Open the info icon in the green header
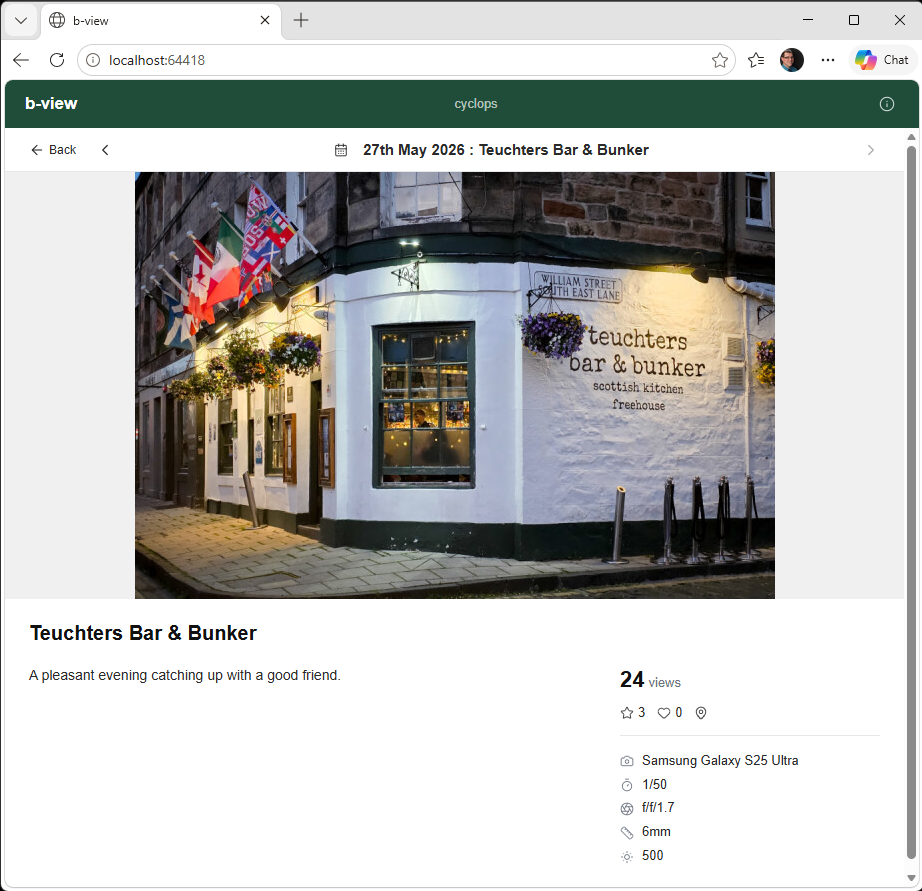 pyautogui.click(x=886, y=104)
